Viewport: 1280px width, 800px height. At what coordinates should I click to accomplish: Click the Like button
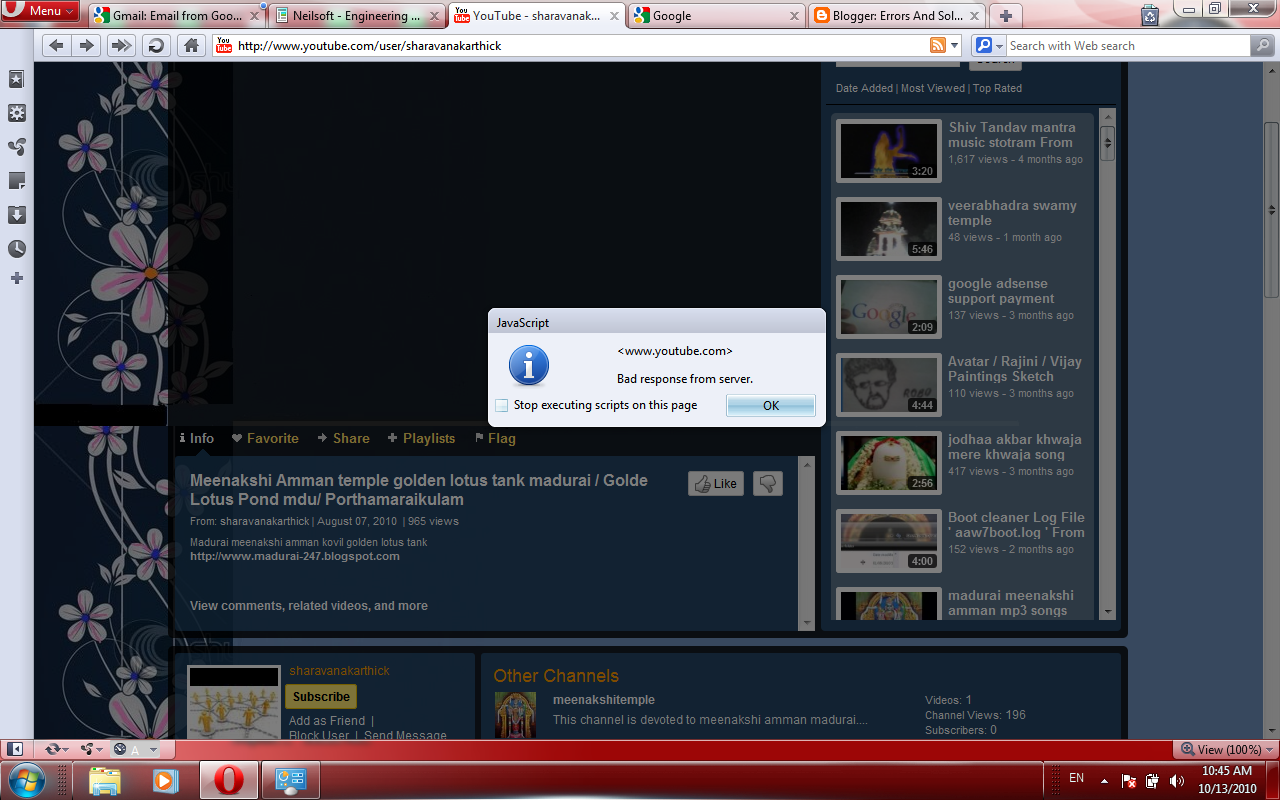click(716, 483)
